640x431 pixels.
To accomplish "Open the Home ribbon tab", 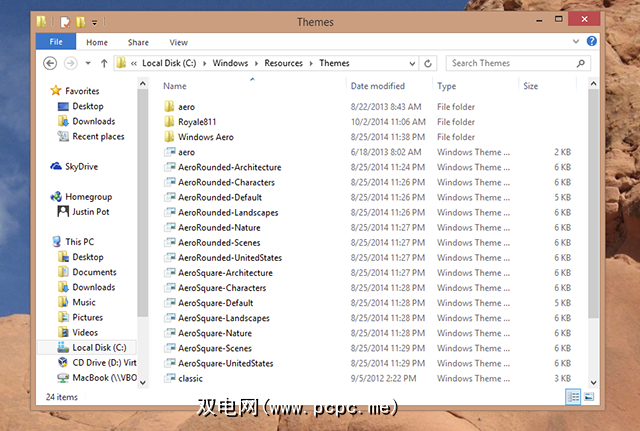I will [97, 42].
